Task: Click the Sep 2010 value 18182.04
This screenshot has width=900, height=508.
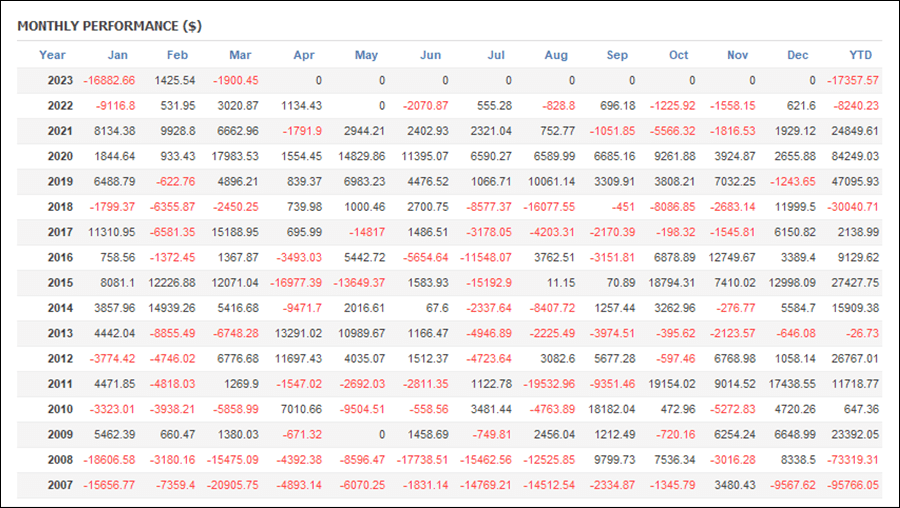Action: (x=612, y=409)
